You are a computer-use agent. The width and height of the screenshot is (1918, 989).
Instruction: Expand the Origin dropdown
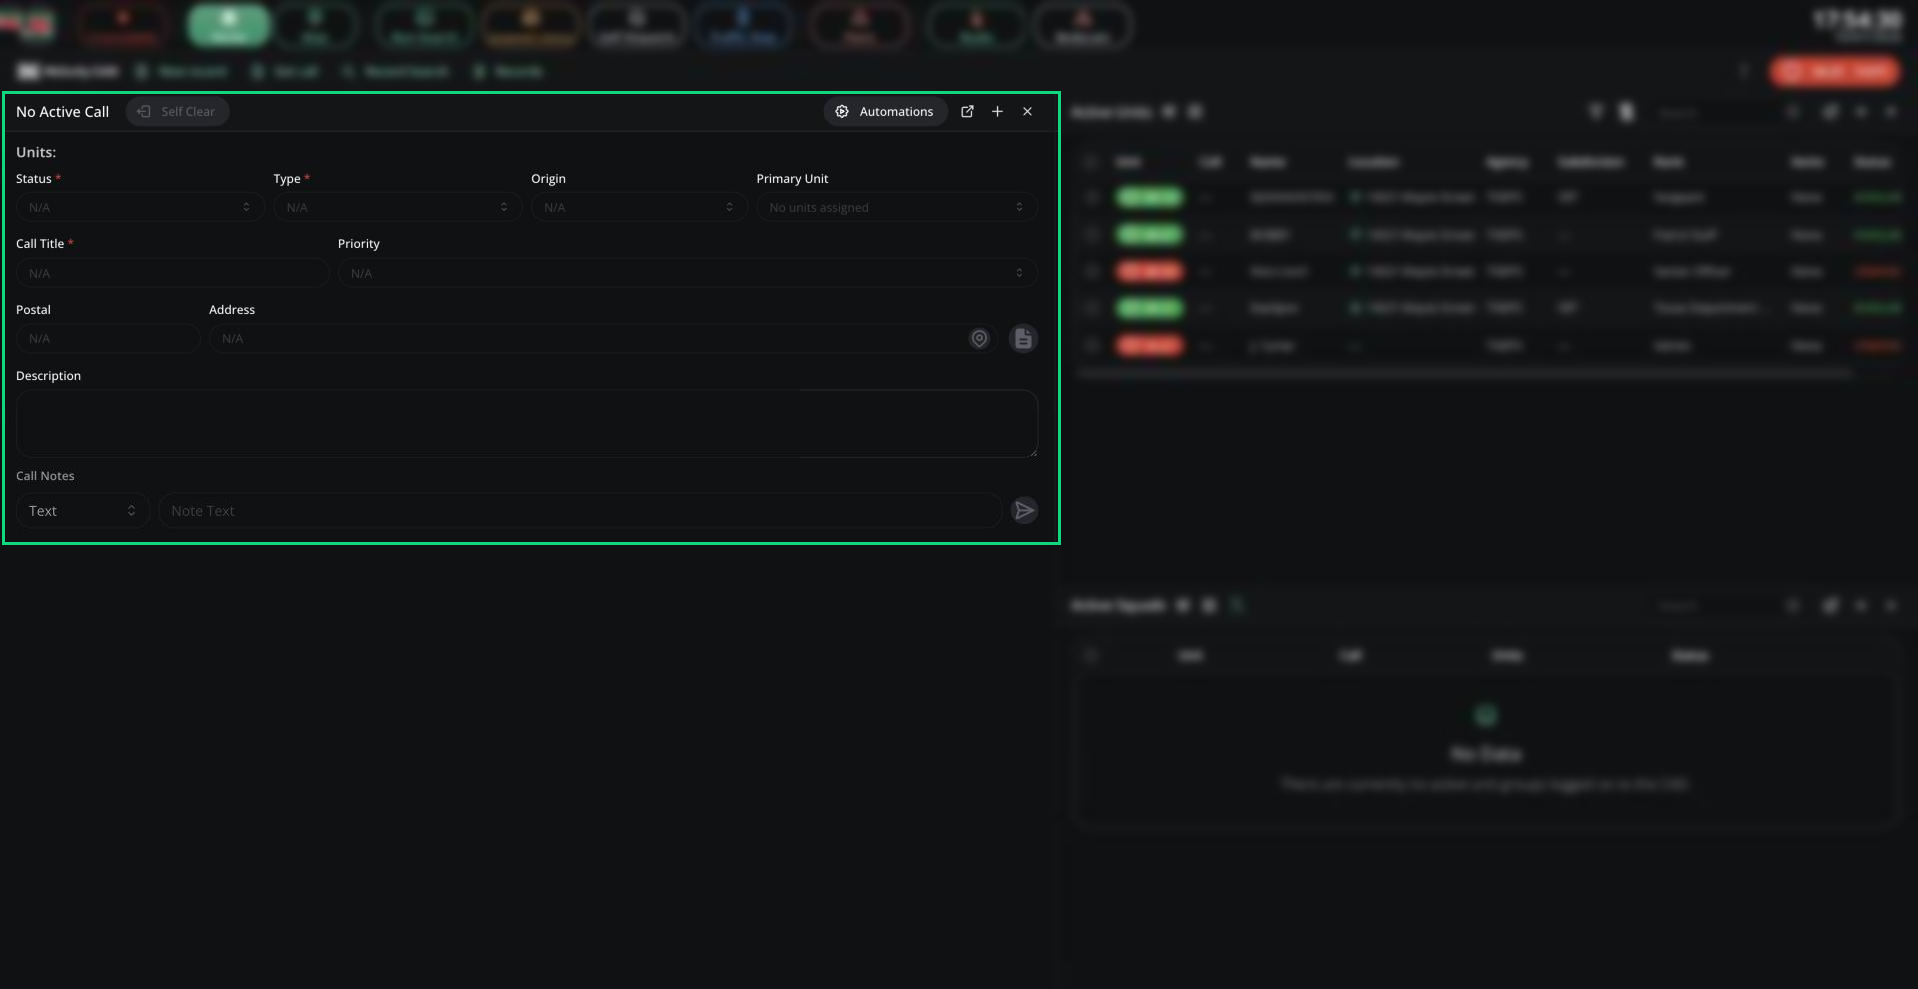(x=639, y=207)
